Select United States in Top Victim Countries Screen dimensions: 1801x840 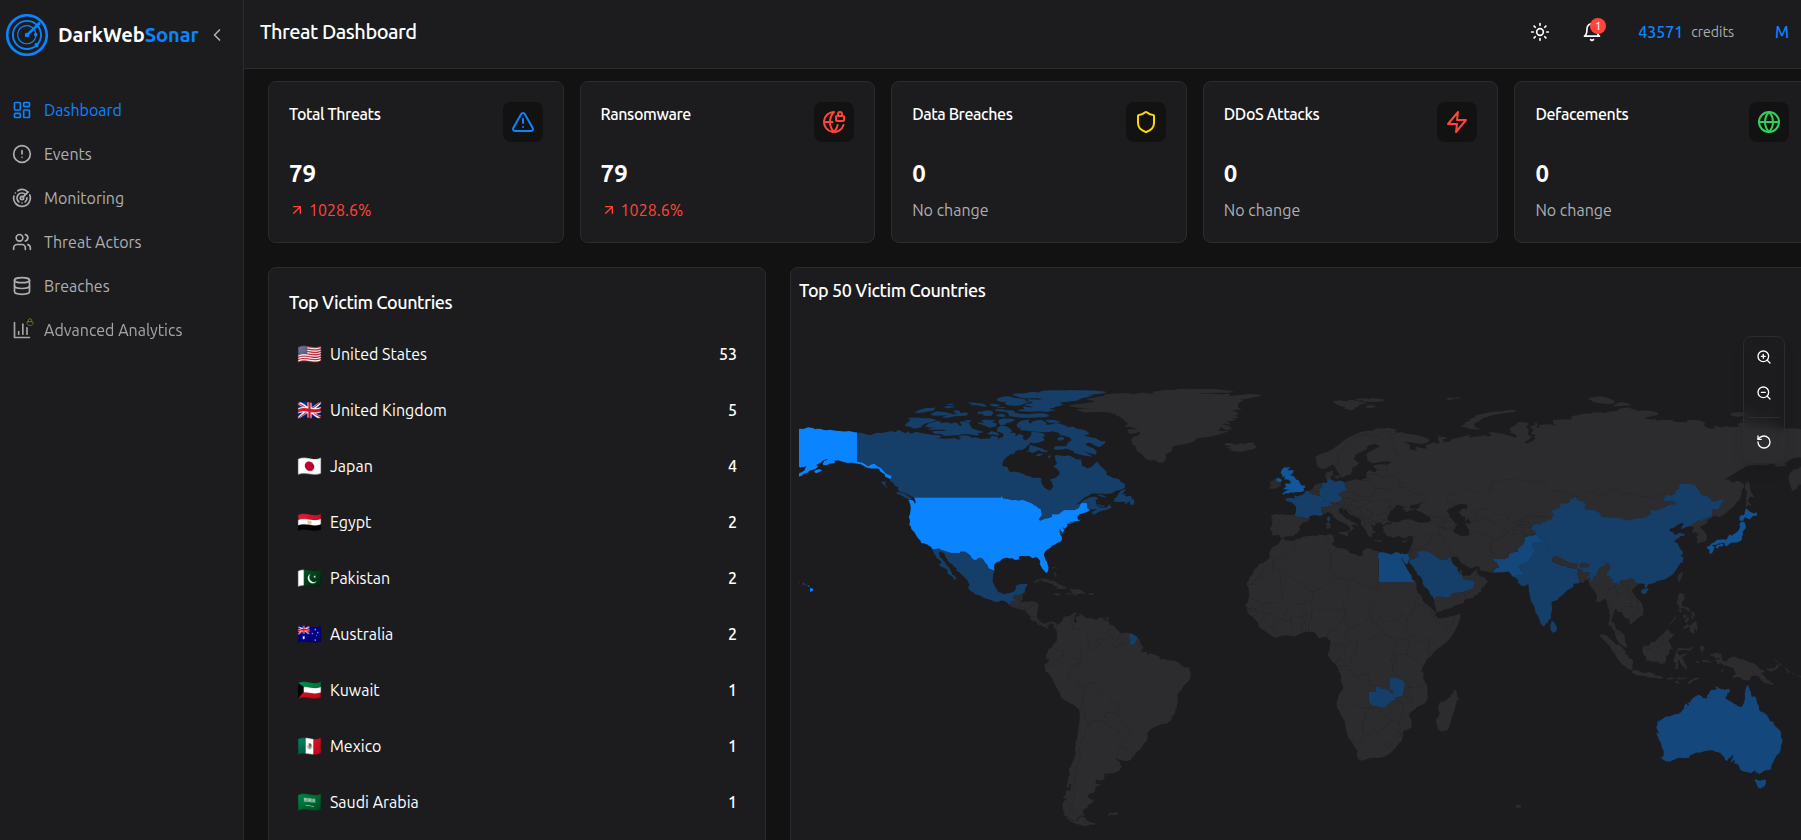[x=378, y=354]
